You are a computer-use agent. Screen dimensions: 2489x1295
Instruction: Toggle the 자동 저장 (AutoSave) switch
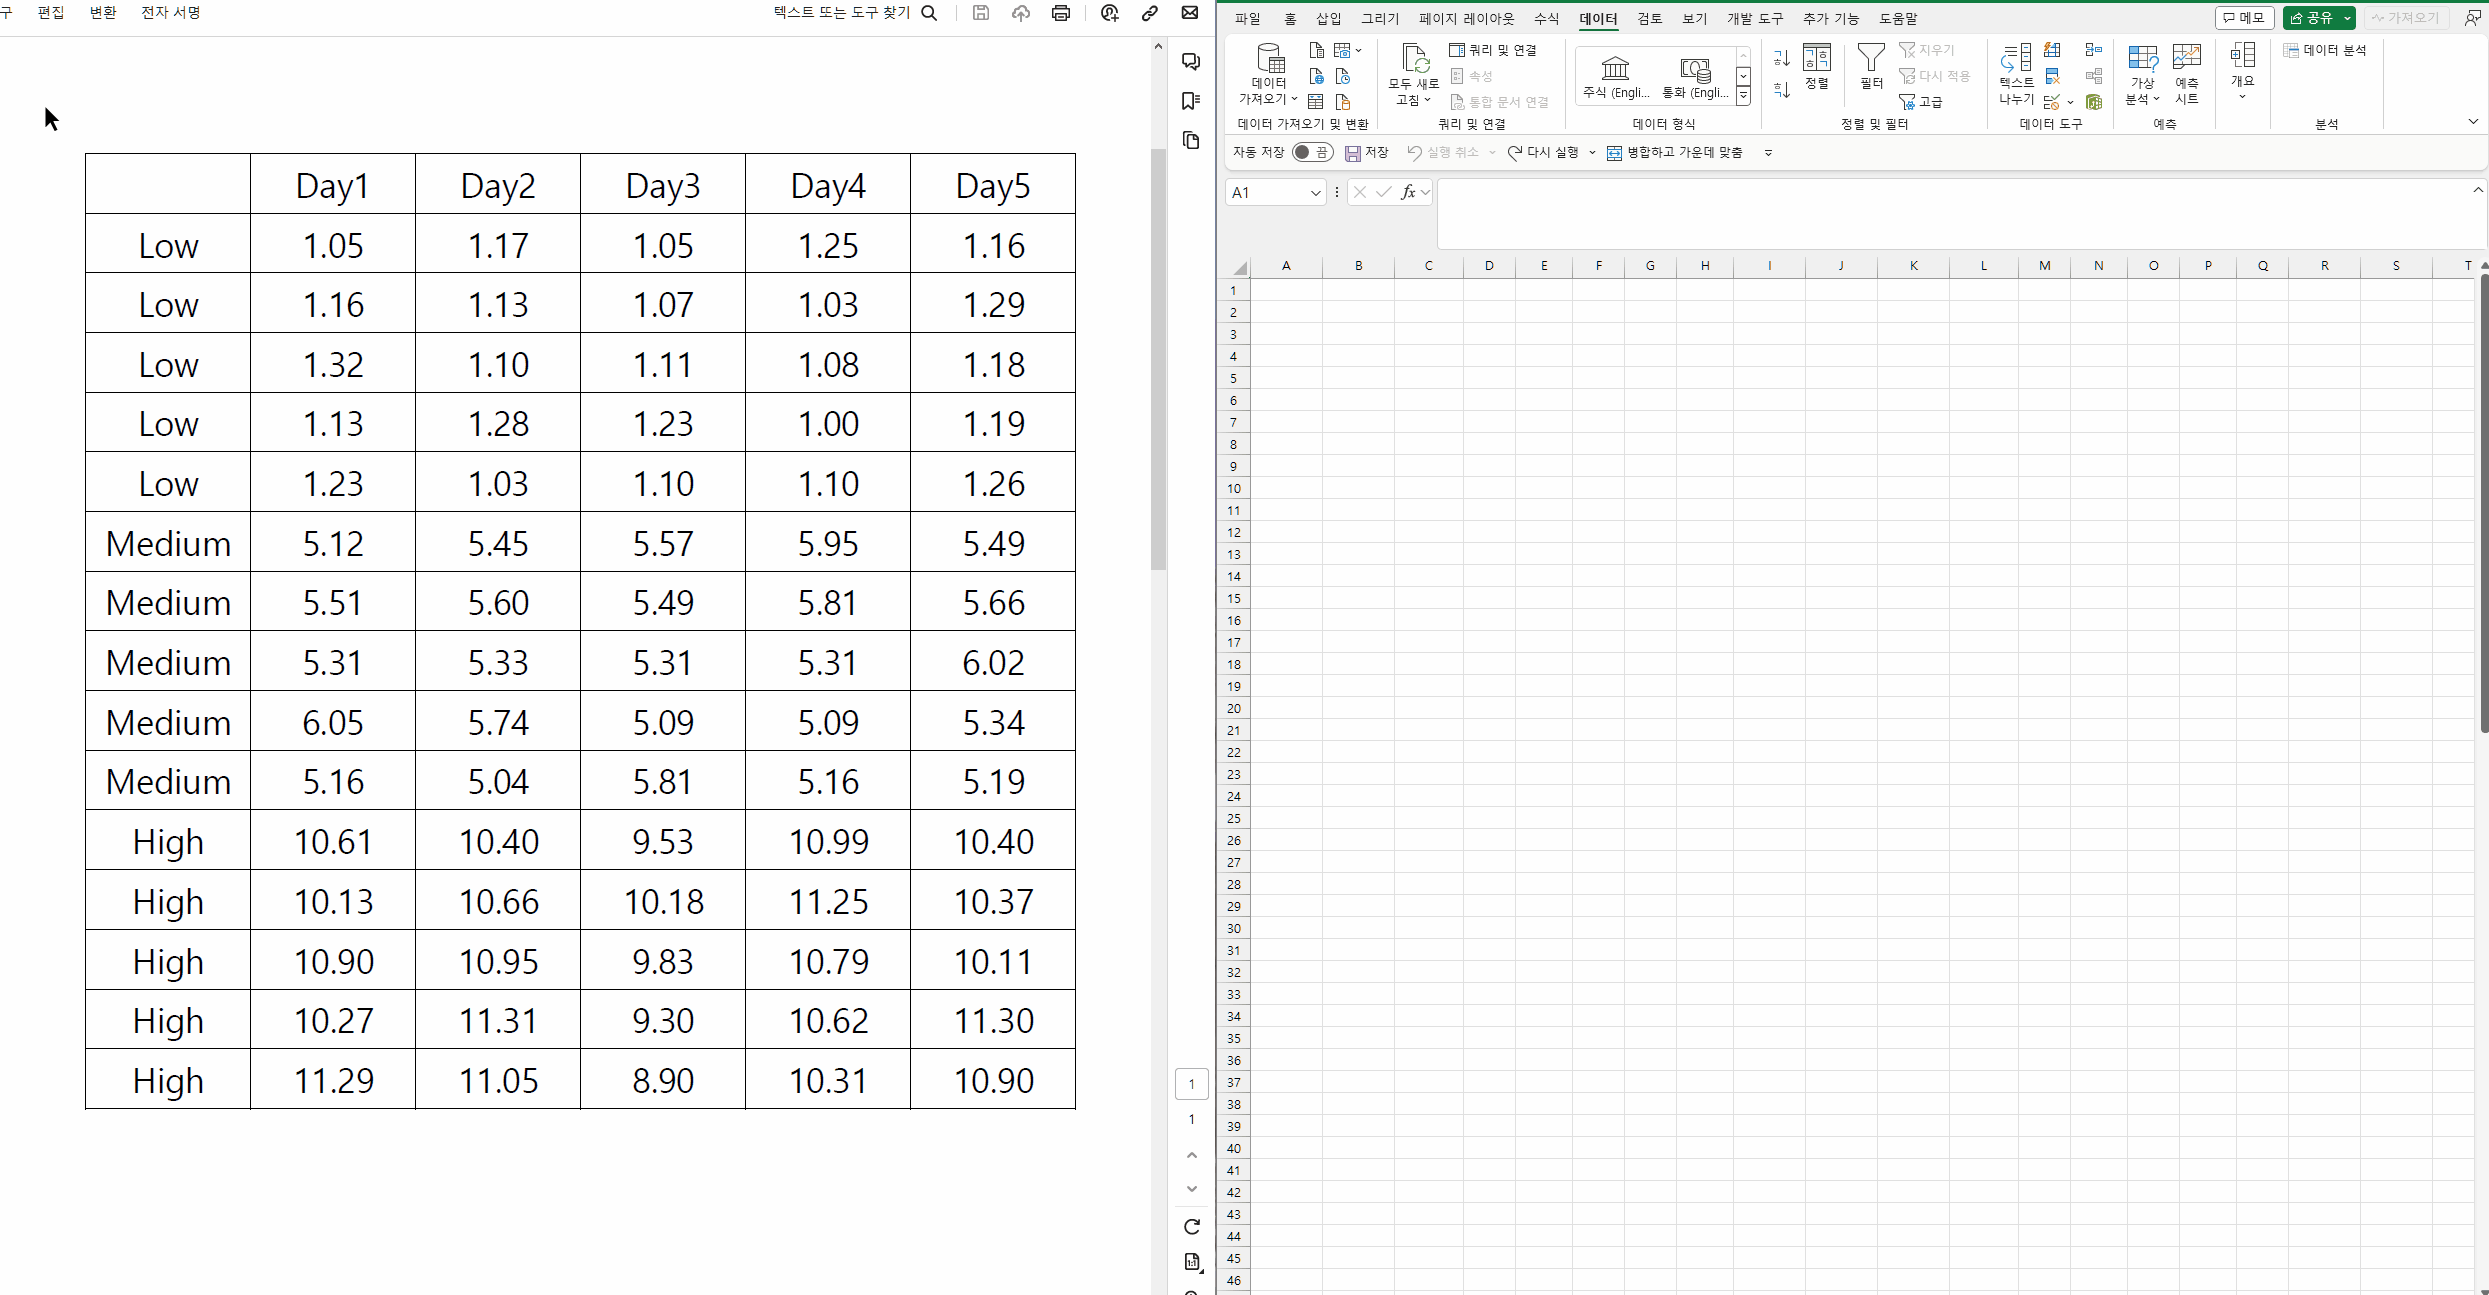(1311, 152)
